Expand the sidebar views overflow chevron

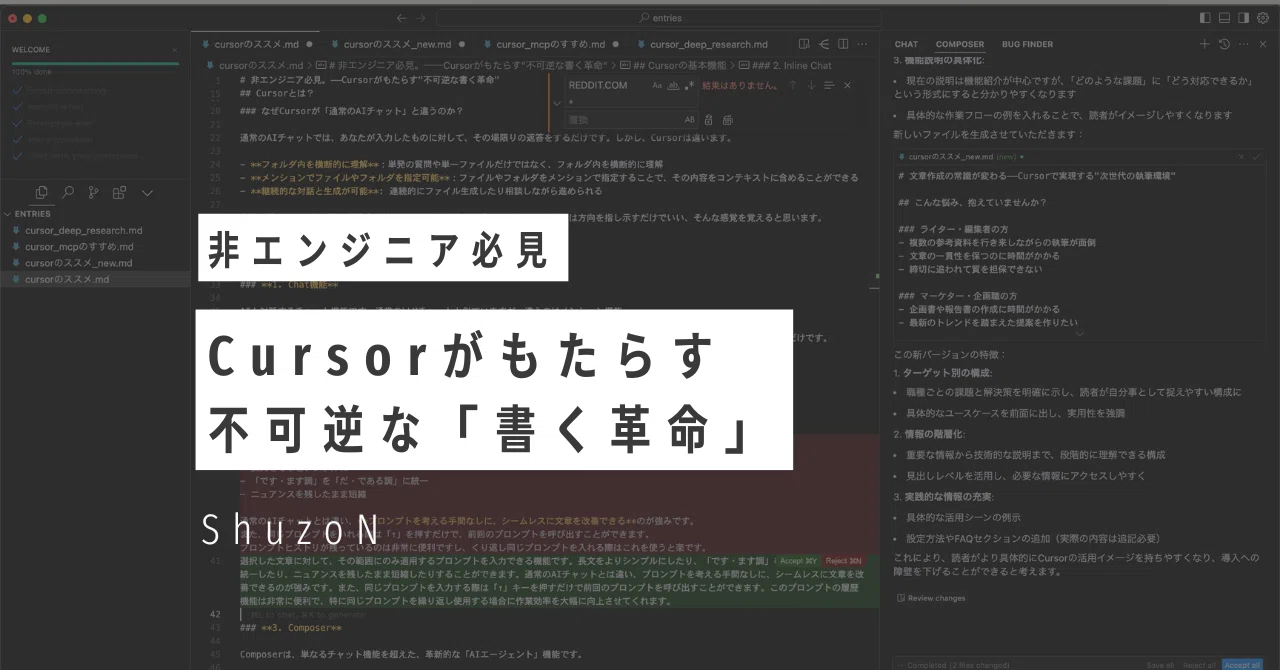[147, 192]
